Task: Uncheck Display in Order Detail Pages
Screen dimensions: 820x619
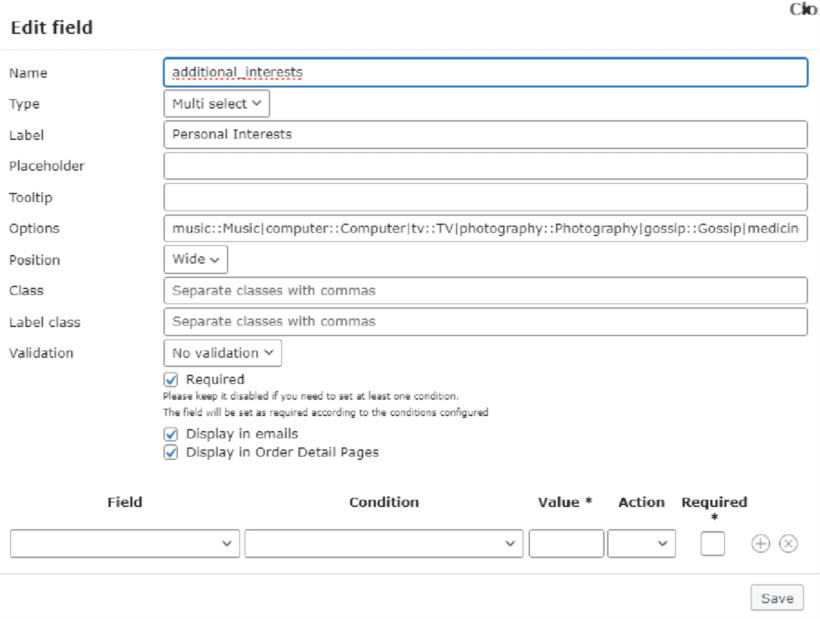Action: point(172,452)
